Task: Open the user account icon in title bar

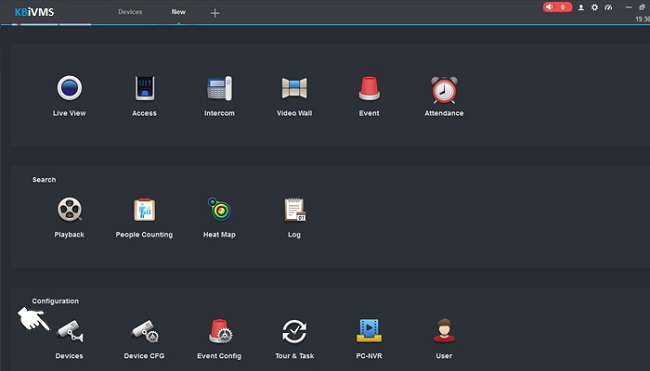Action: coord(581,7)
